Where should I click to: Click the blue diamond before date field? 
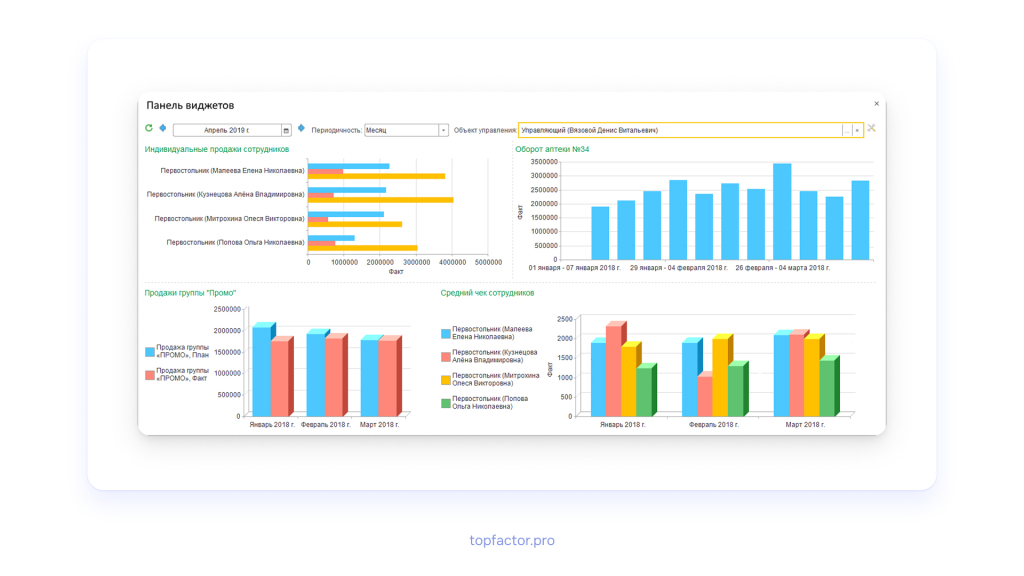163,128
